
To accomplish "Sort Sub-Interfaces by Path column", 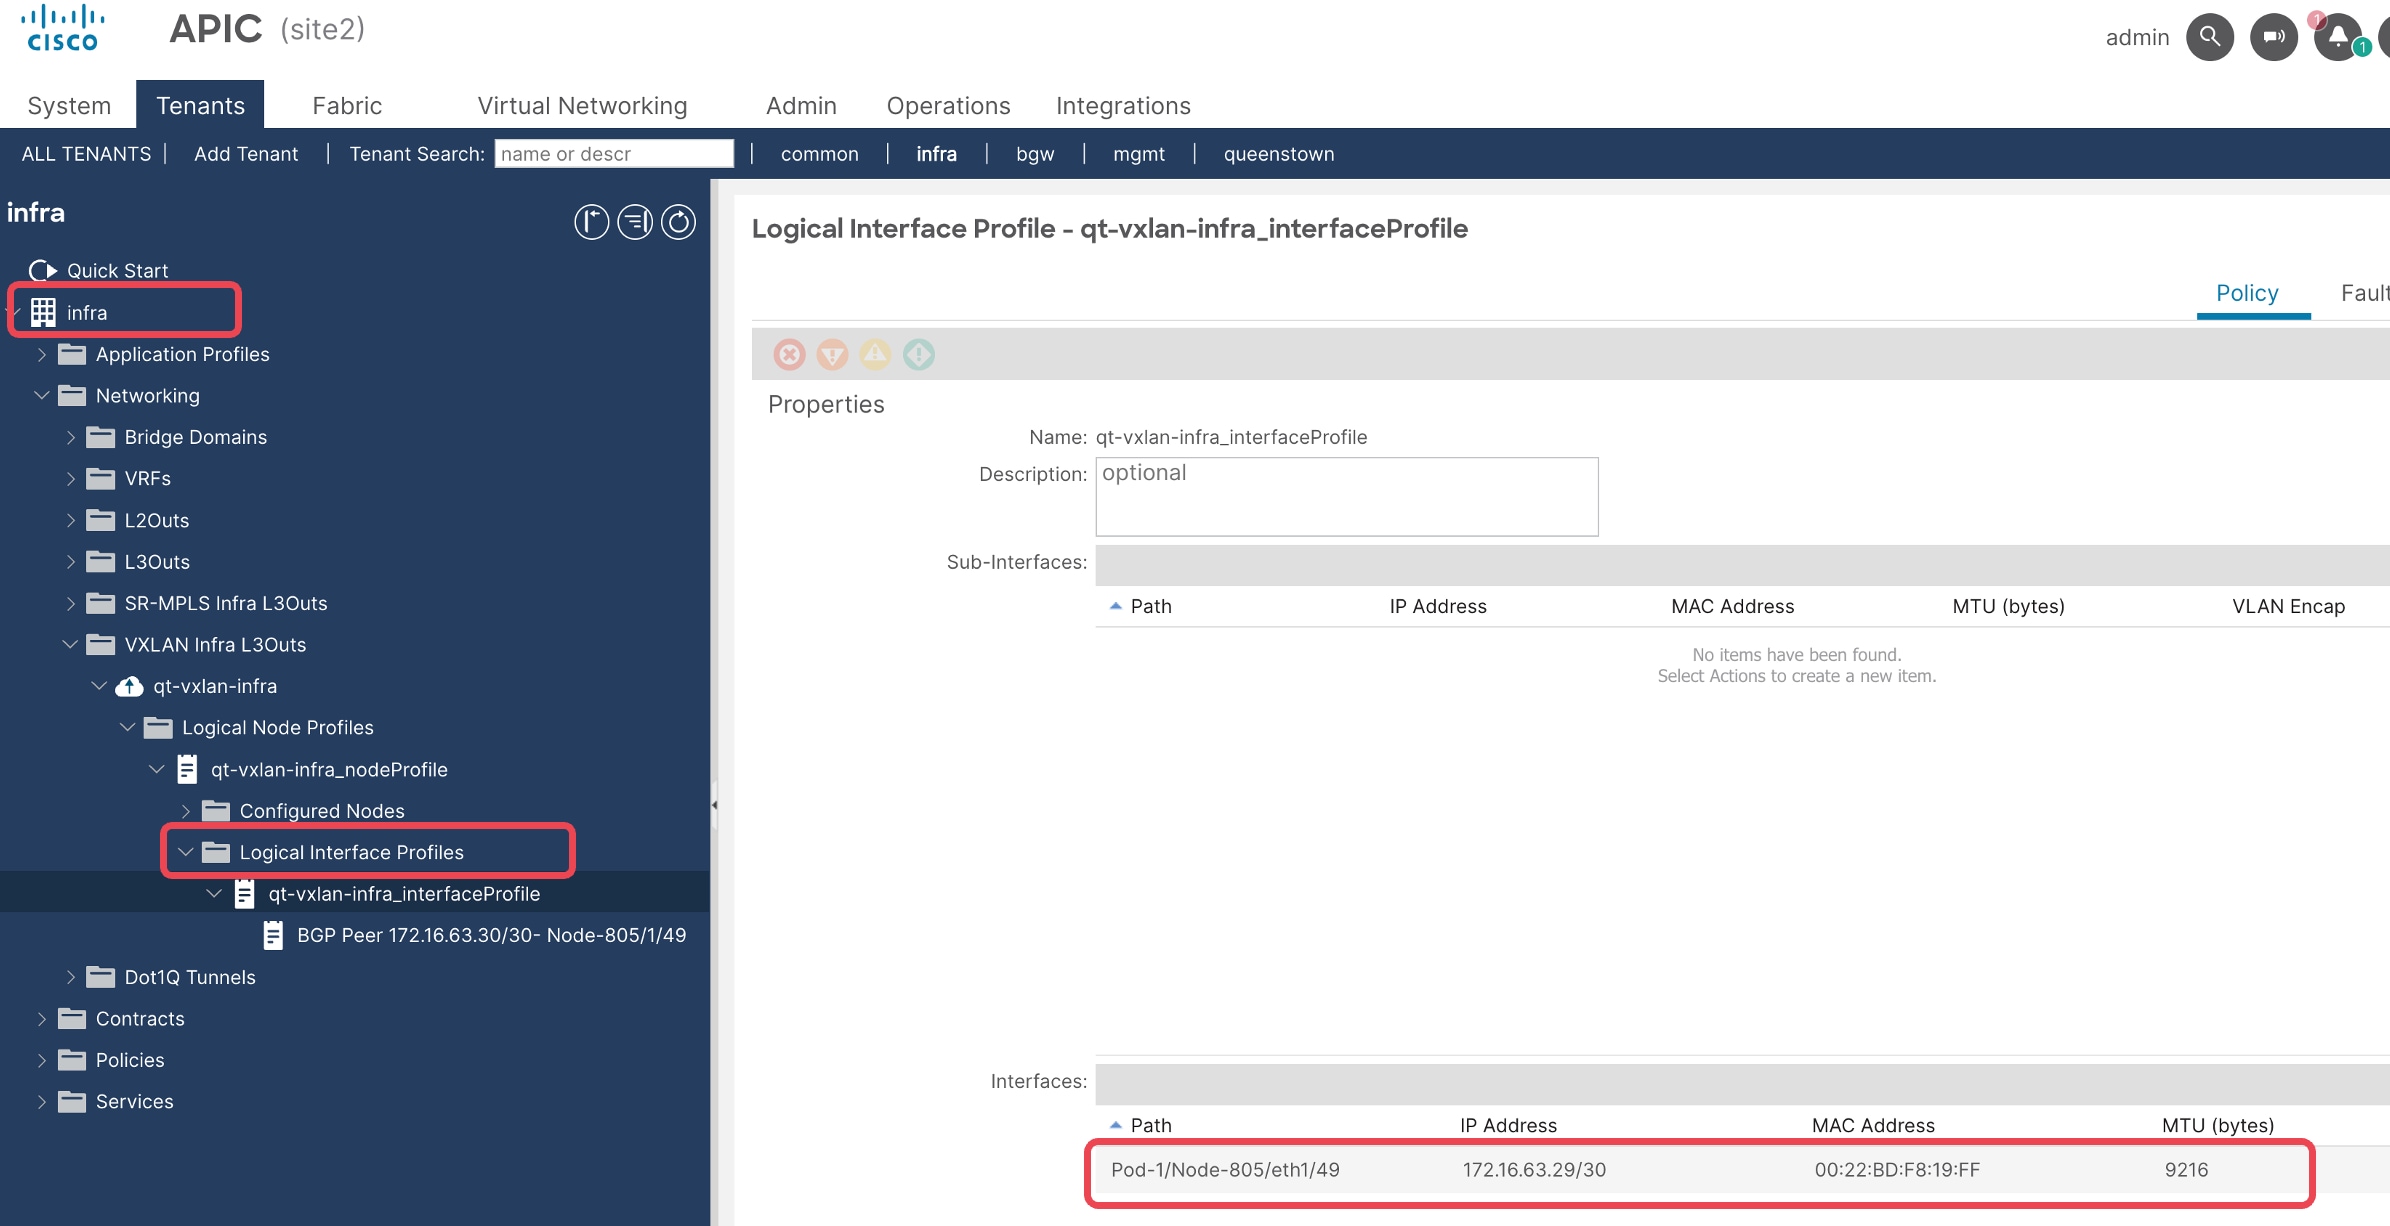I will coord(1150,606).
